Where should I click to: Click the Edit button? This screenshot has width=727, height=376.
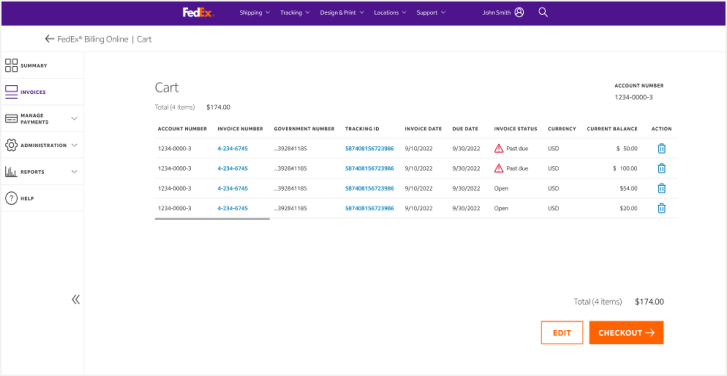[561, 332]
